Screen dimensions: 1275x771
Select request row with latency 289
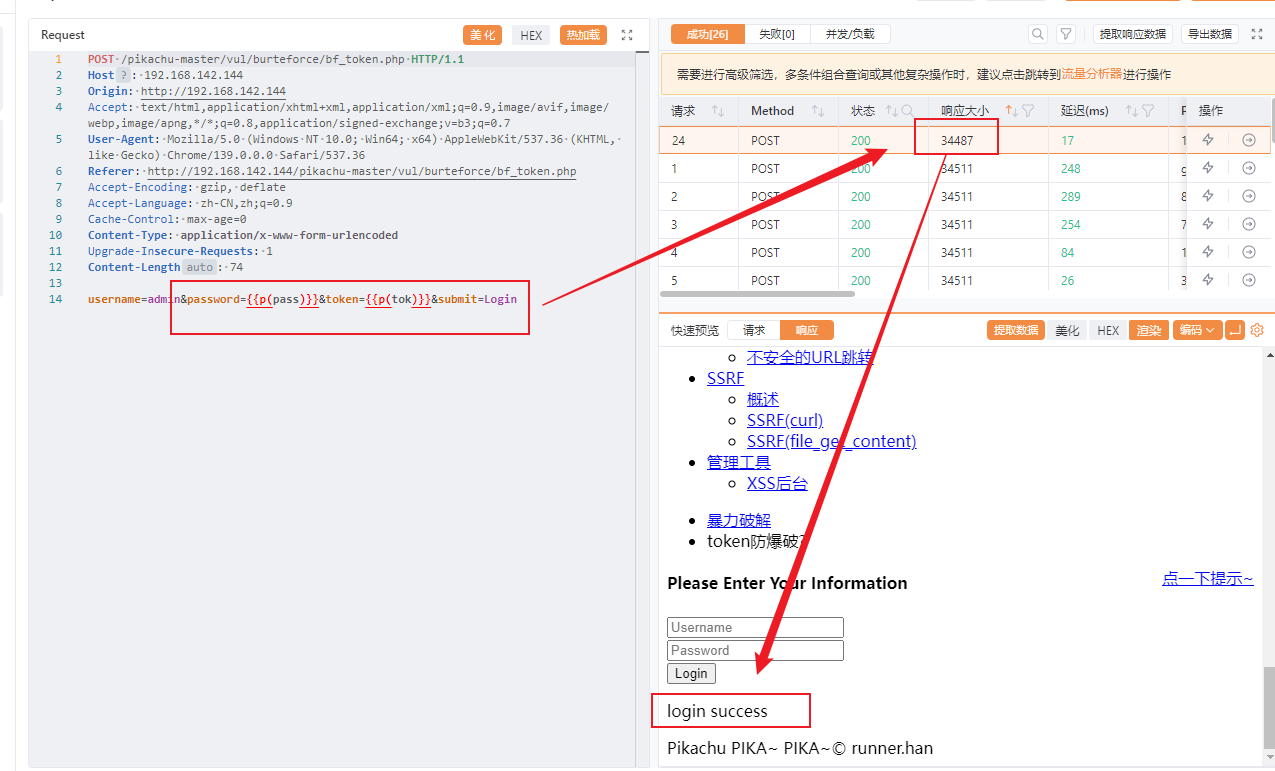pyautogui.click(x=966, y=196)
